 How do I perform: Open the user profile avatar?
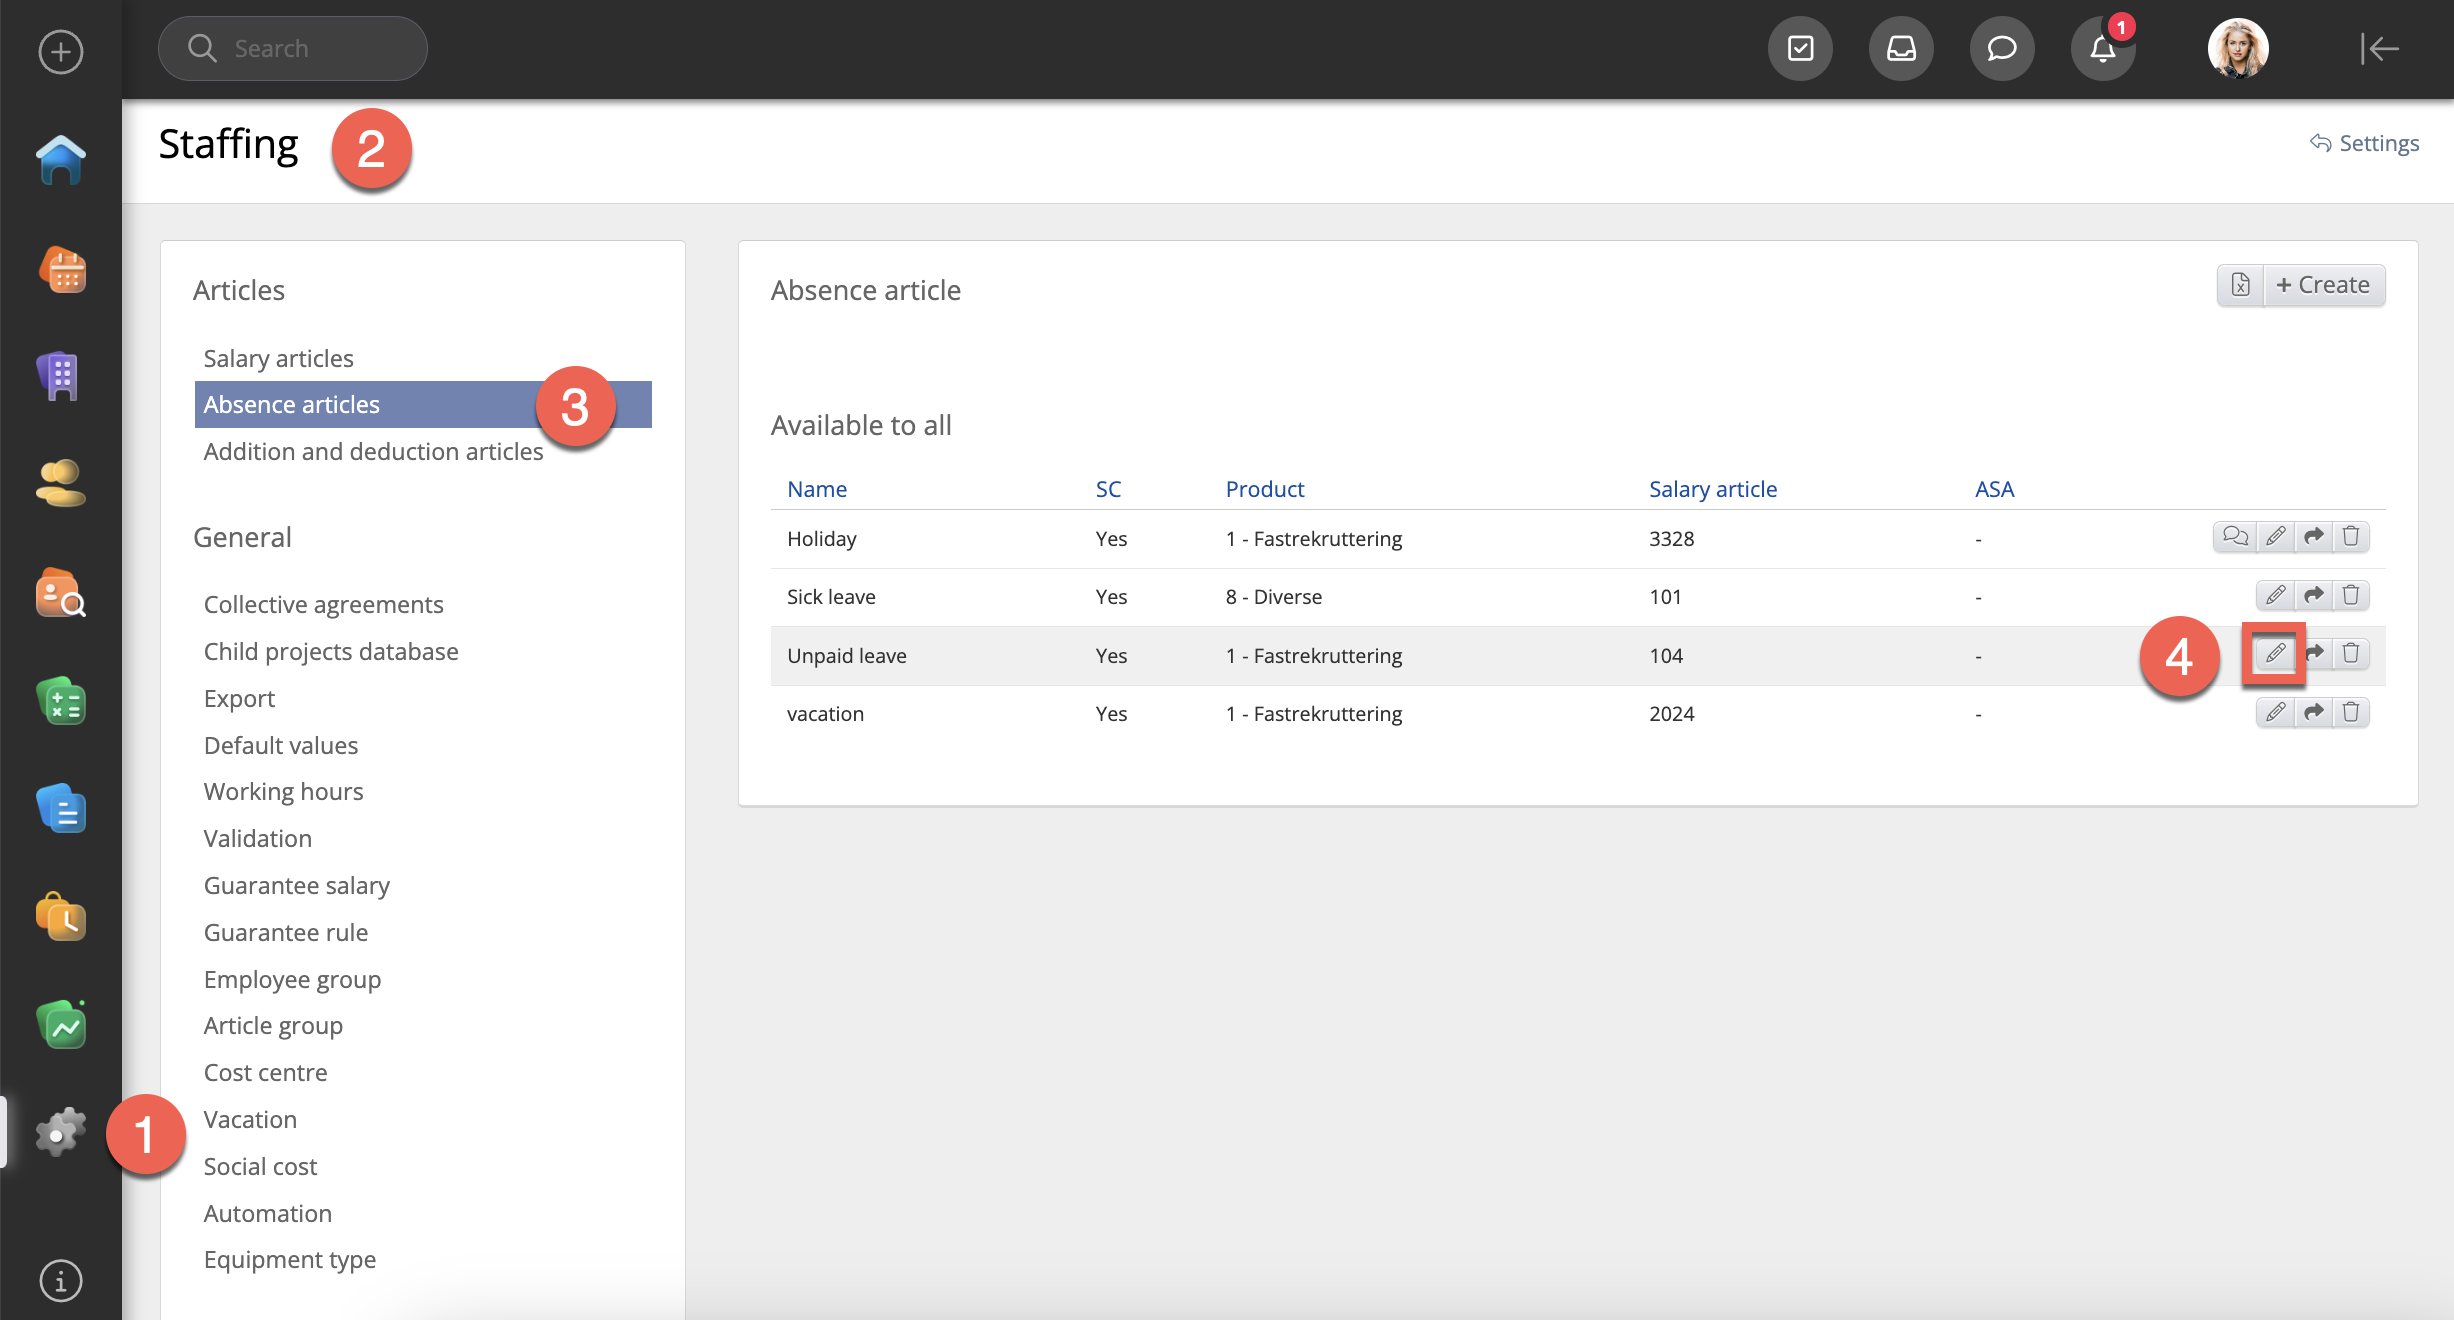pyautogui.click(x=2238, y=49)
